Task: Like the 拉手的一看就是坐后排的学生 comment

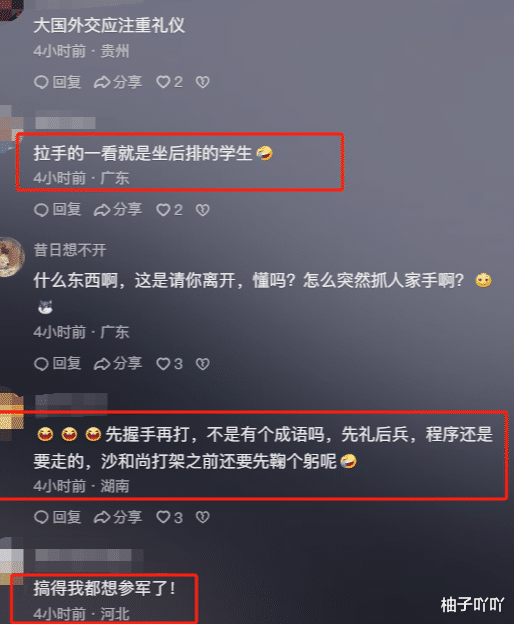Action: click(169, 210)
